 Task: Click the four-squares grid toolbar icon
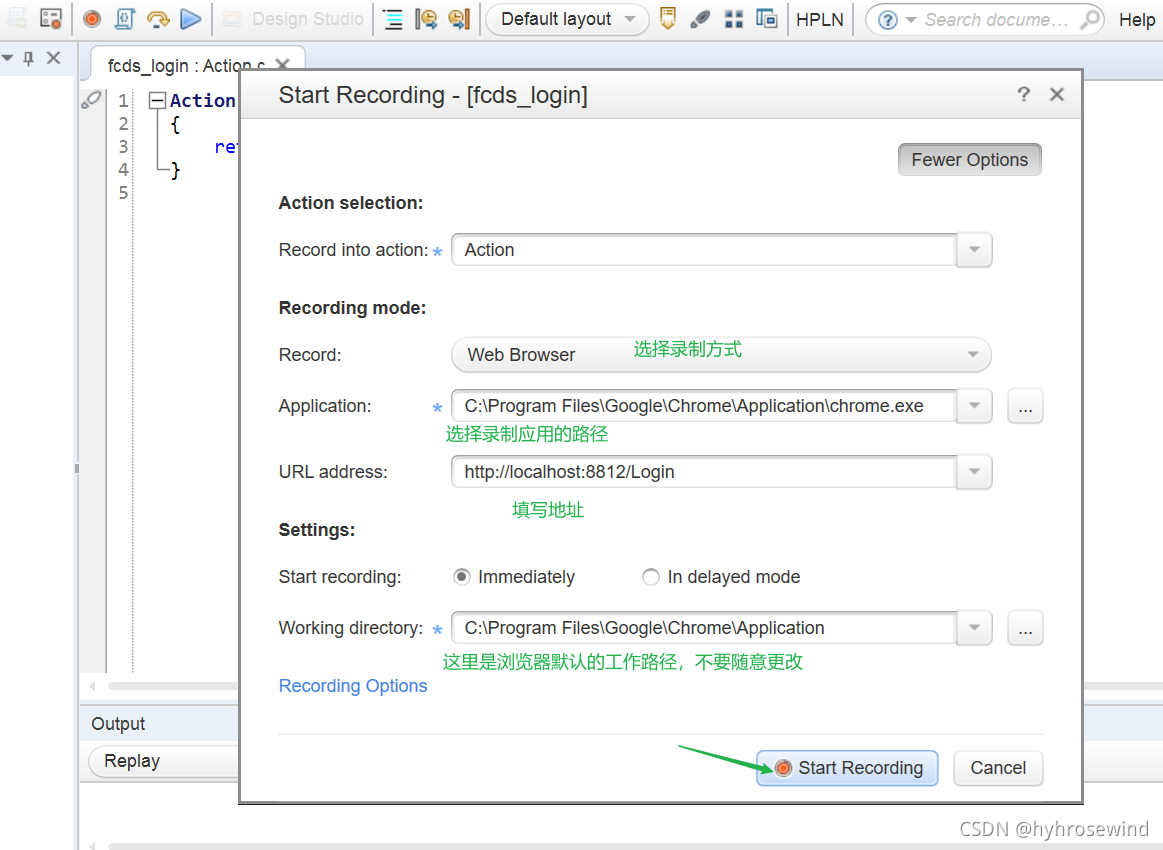pos(734,19)
